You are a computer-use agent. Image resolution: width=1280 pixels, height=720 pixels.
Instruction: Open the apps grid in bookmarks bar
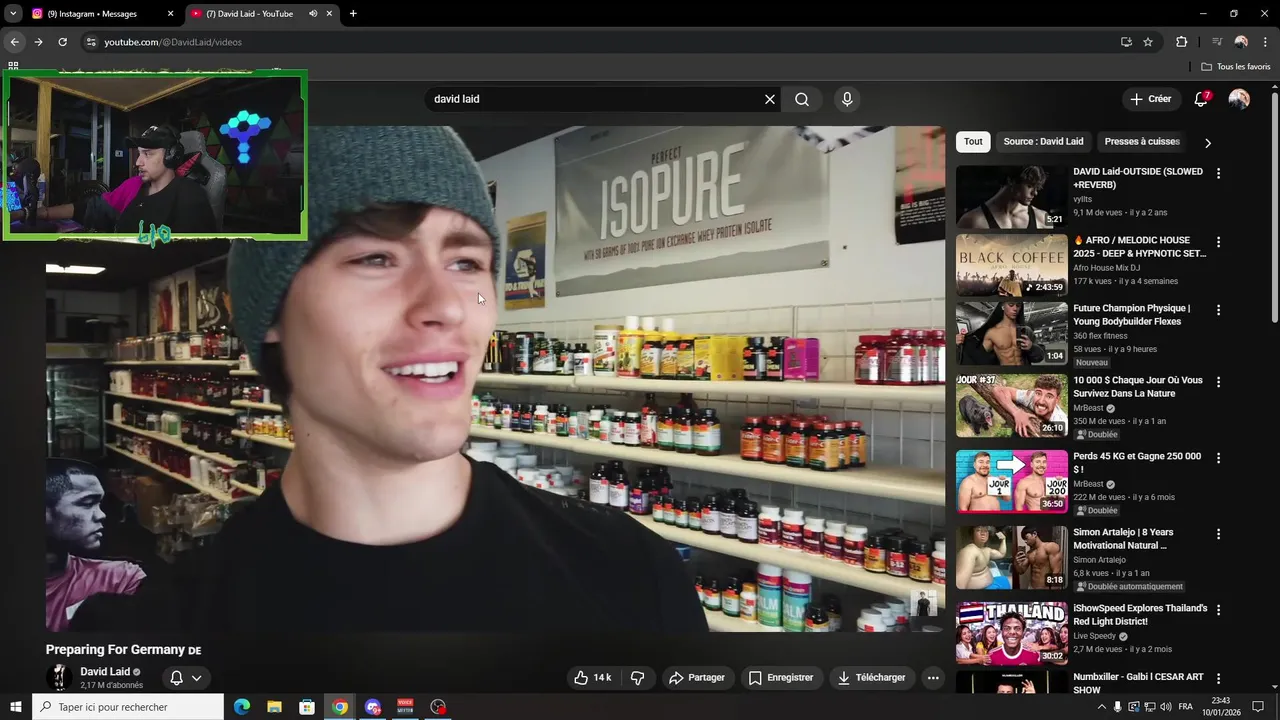tap(13, 66)
